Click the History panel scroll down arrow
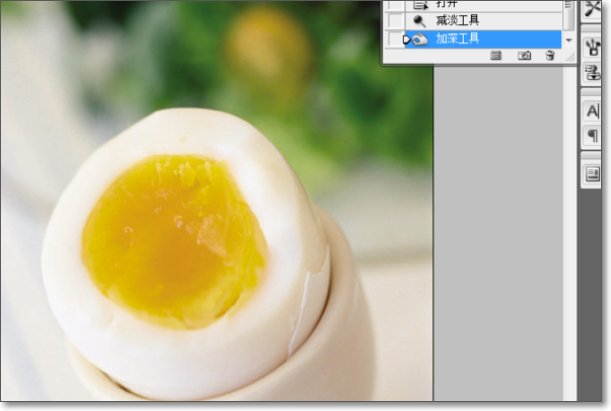 (x=569, y=40)
